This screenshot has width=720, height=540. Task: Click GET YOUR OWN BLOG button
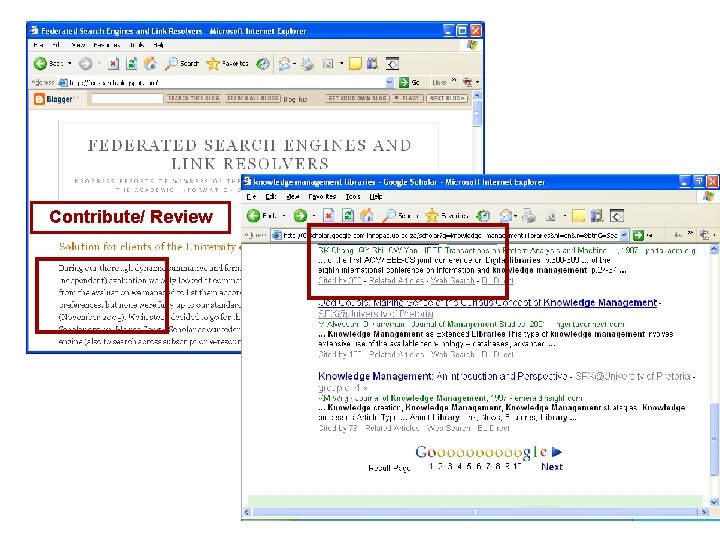(357, 98)
